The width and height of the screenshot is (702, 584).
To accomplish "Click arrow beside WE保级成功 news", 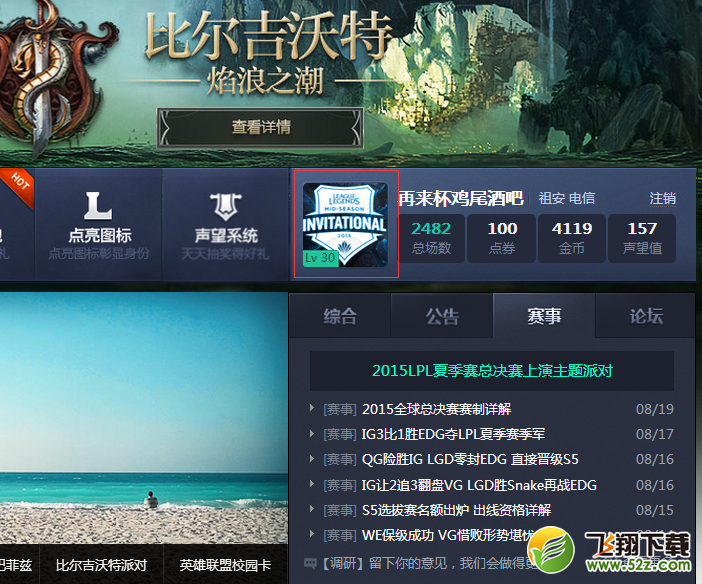I will [312, 533].
